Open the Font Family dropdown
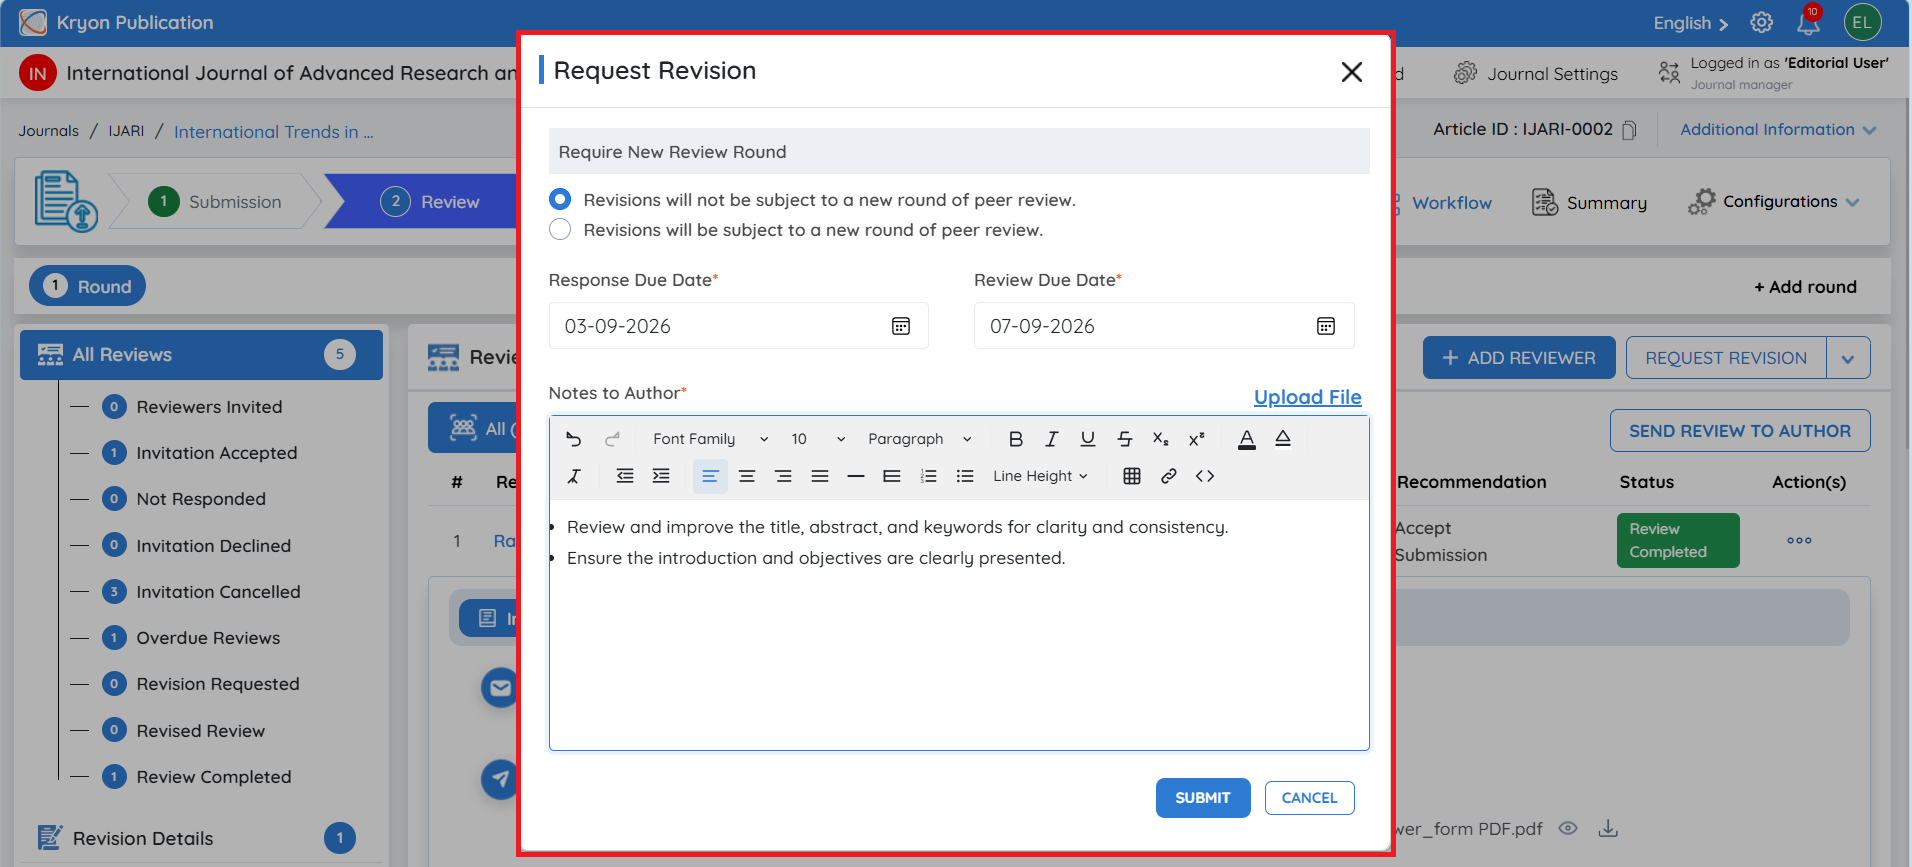The height and width of the screenshot is (867, 1912). (711, 439)
